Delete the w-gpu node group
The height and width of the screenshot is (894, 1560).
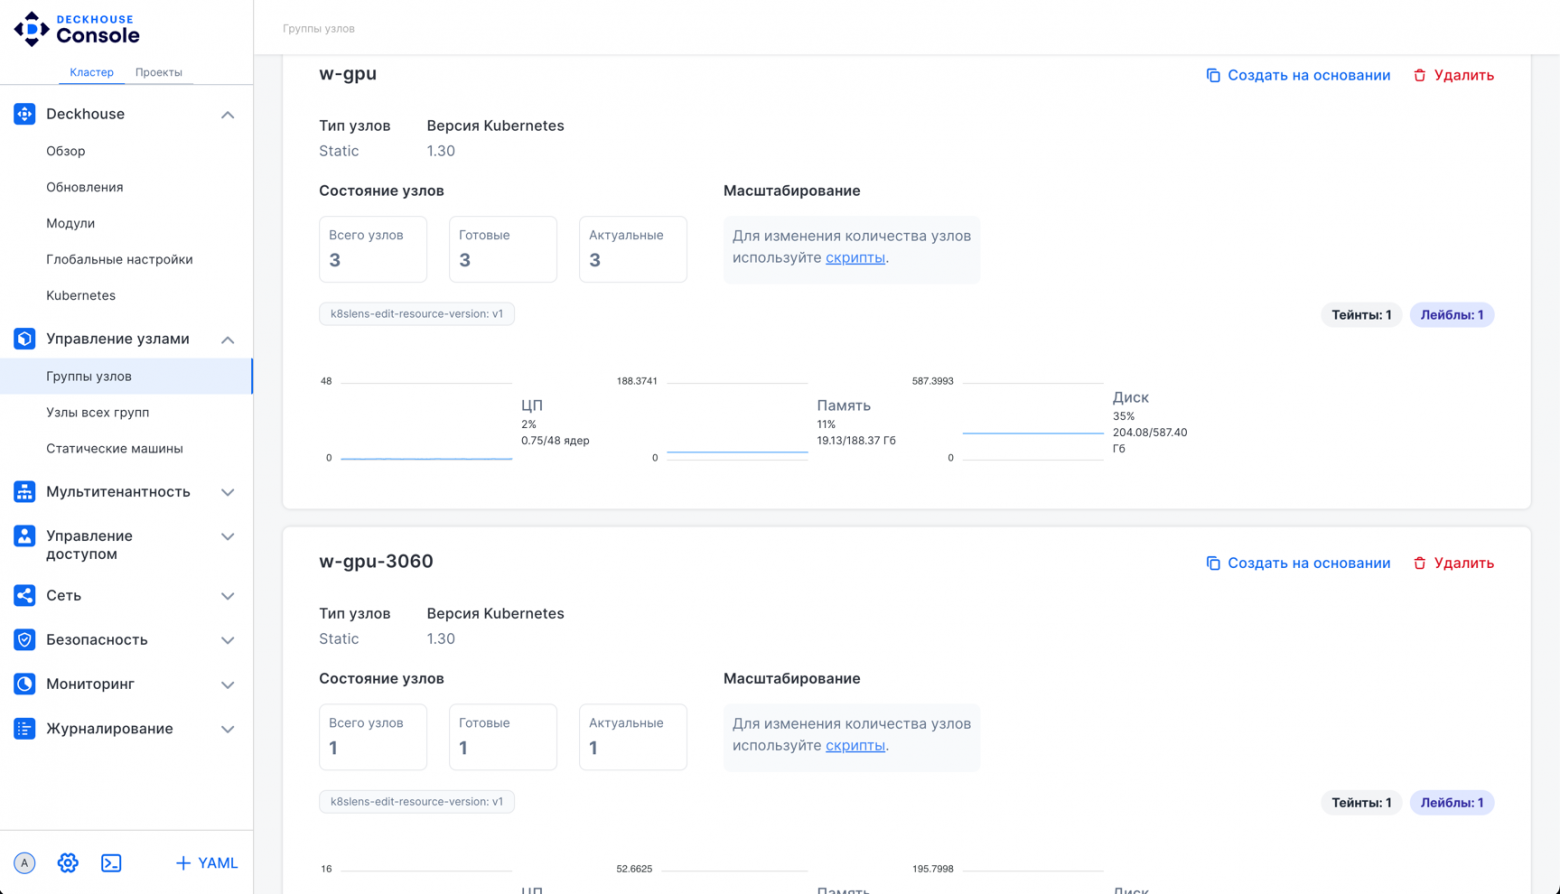(1453, 75)
